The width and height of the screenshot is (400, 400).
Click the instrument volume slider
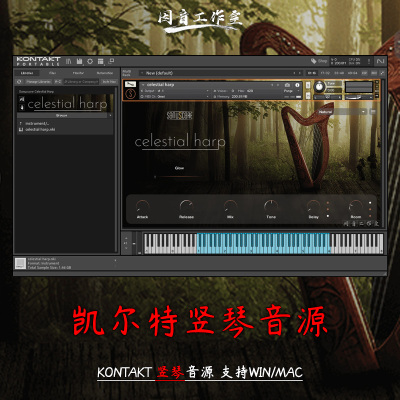coord(358,97)
